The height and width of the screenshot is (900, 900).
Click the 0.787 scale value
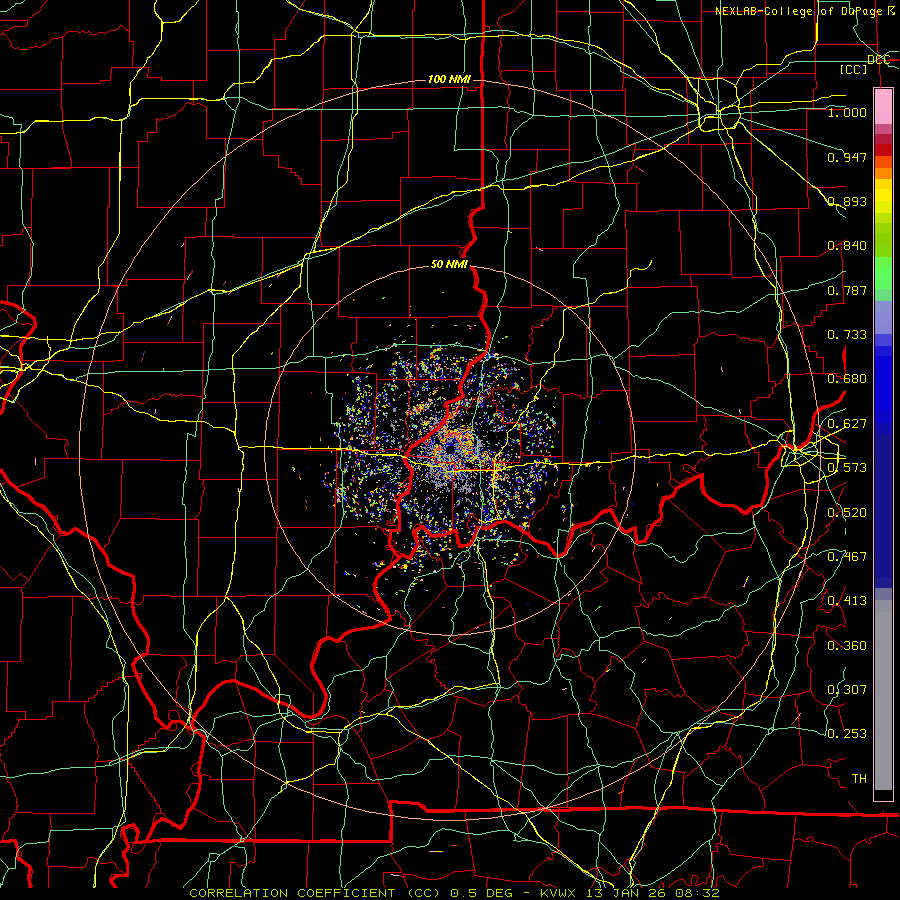847,290
